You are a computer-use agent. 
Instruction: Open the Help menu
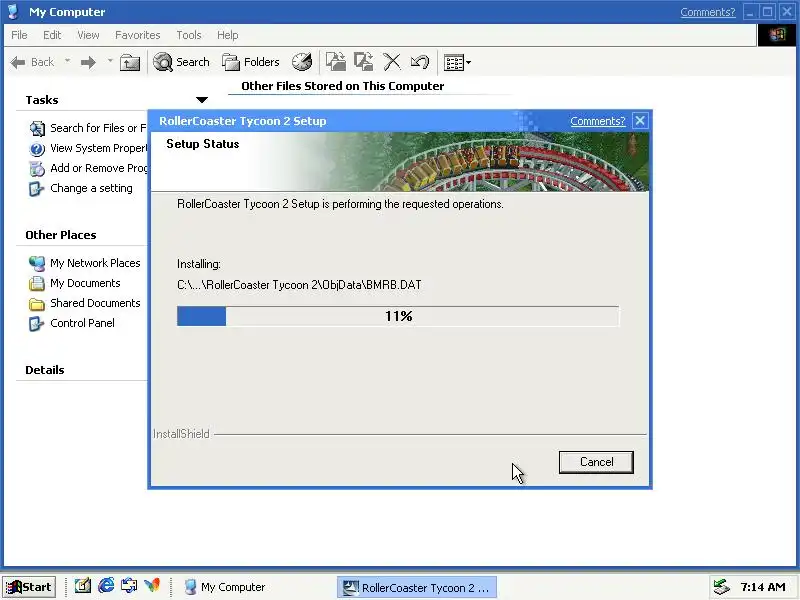[228, 35]
